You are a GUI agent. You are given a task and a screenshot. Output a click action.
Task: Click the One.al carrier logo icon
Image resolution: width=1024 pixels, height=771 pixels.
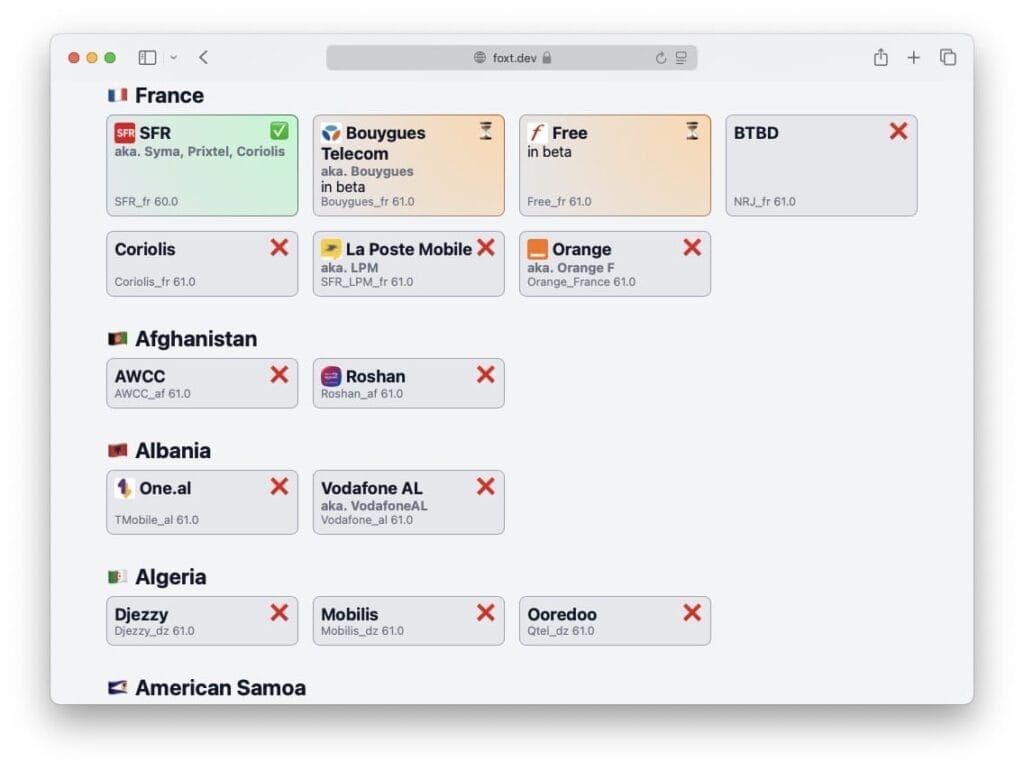125,488
